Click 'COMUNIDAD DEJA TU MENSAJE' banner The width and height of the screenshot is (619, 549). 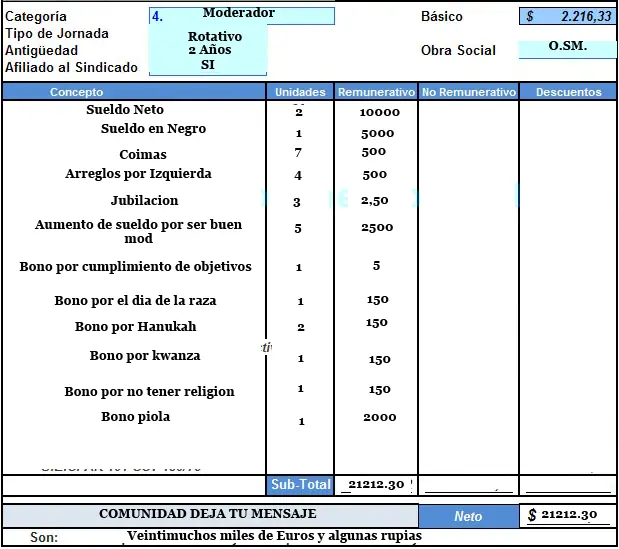(208, 514)
